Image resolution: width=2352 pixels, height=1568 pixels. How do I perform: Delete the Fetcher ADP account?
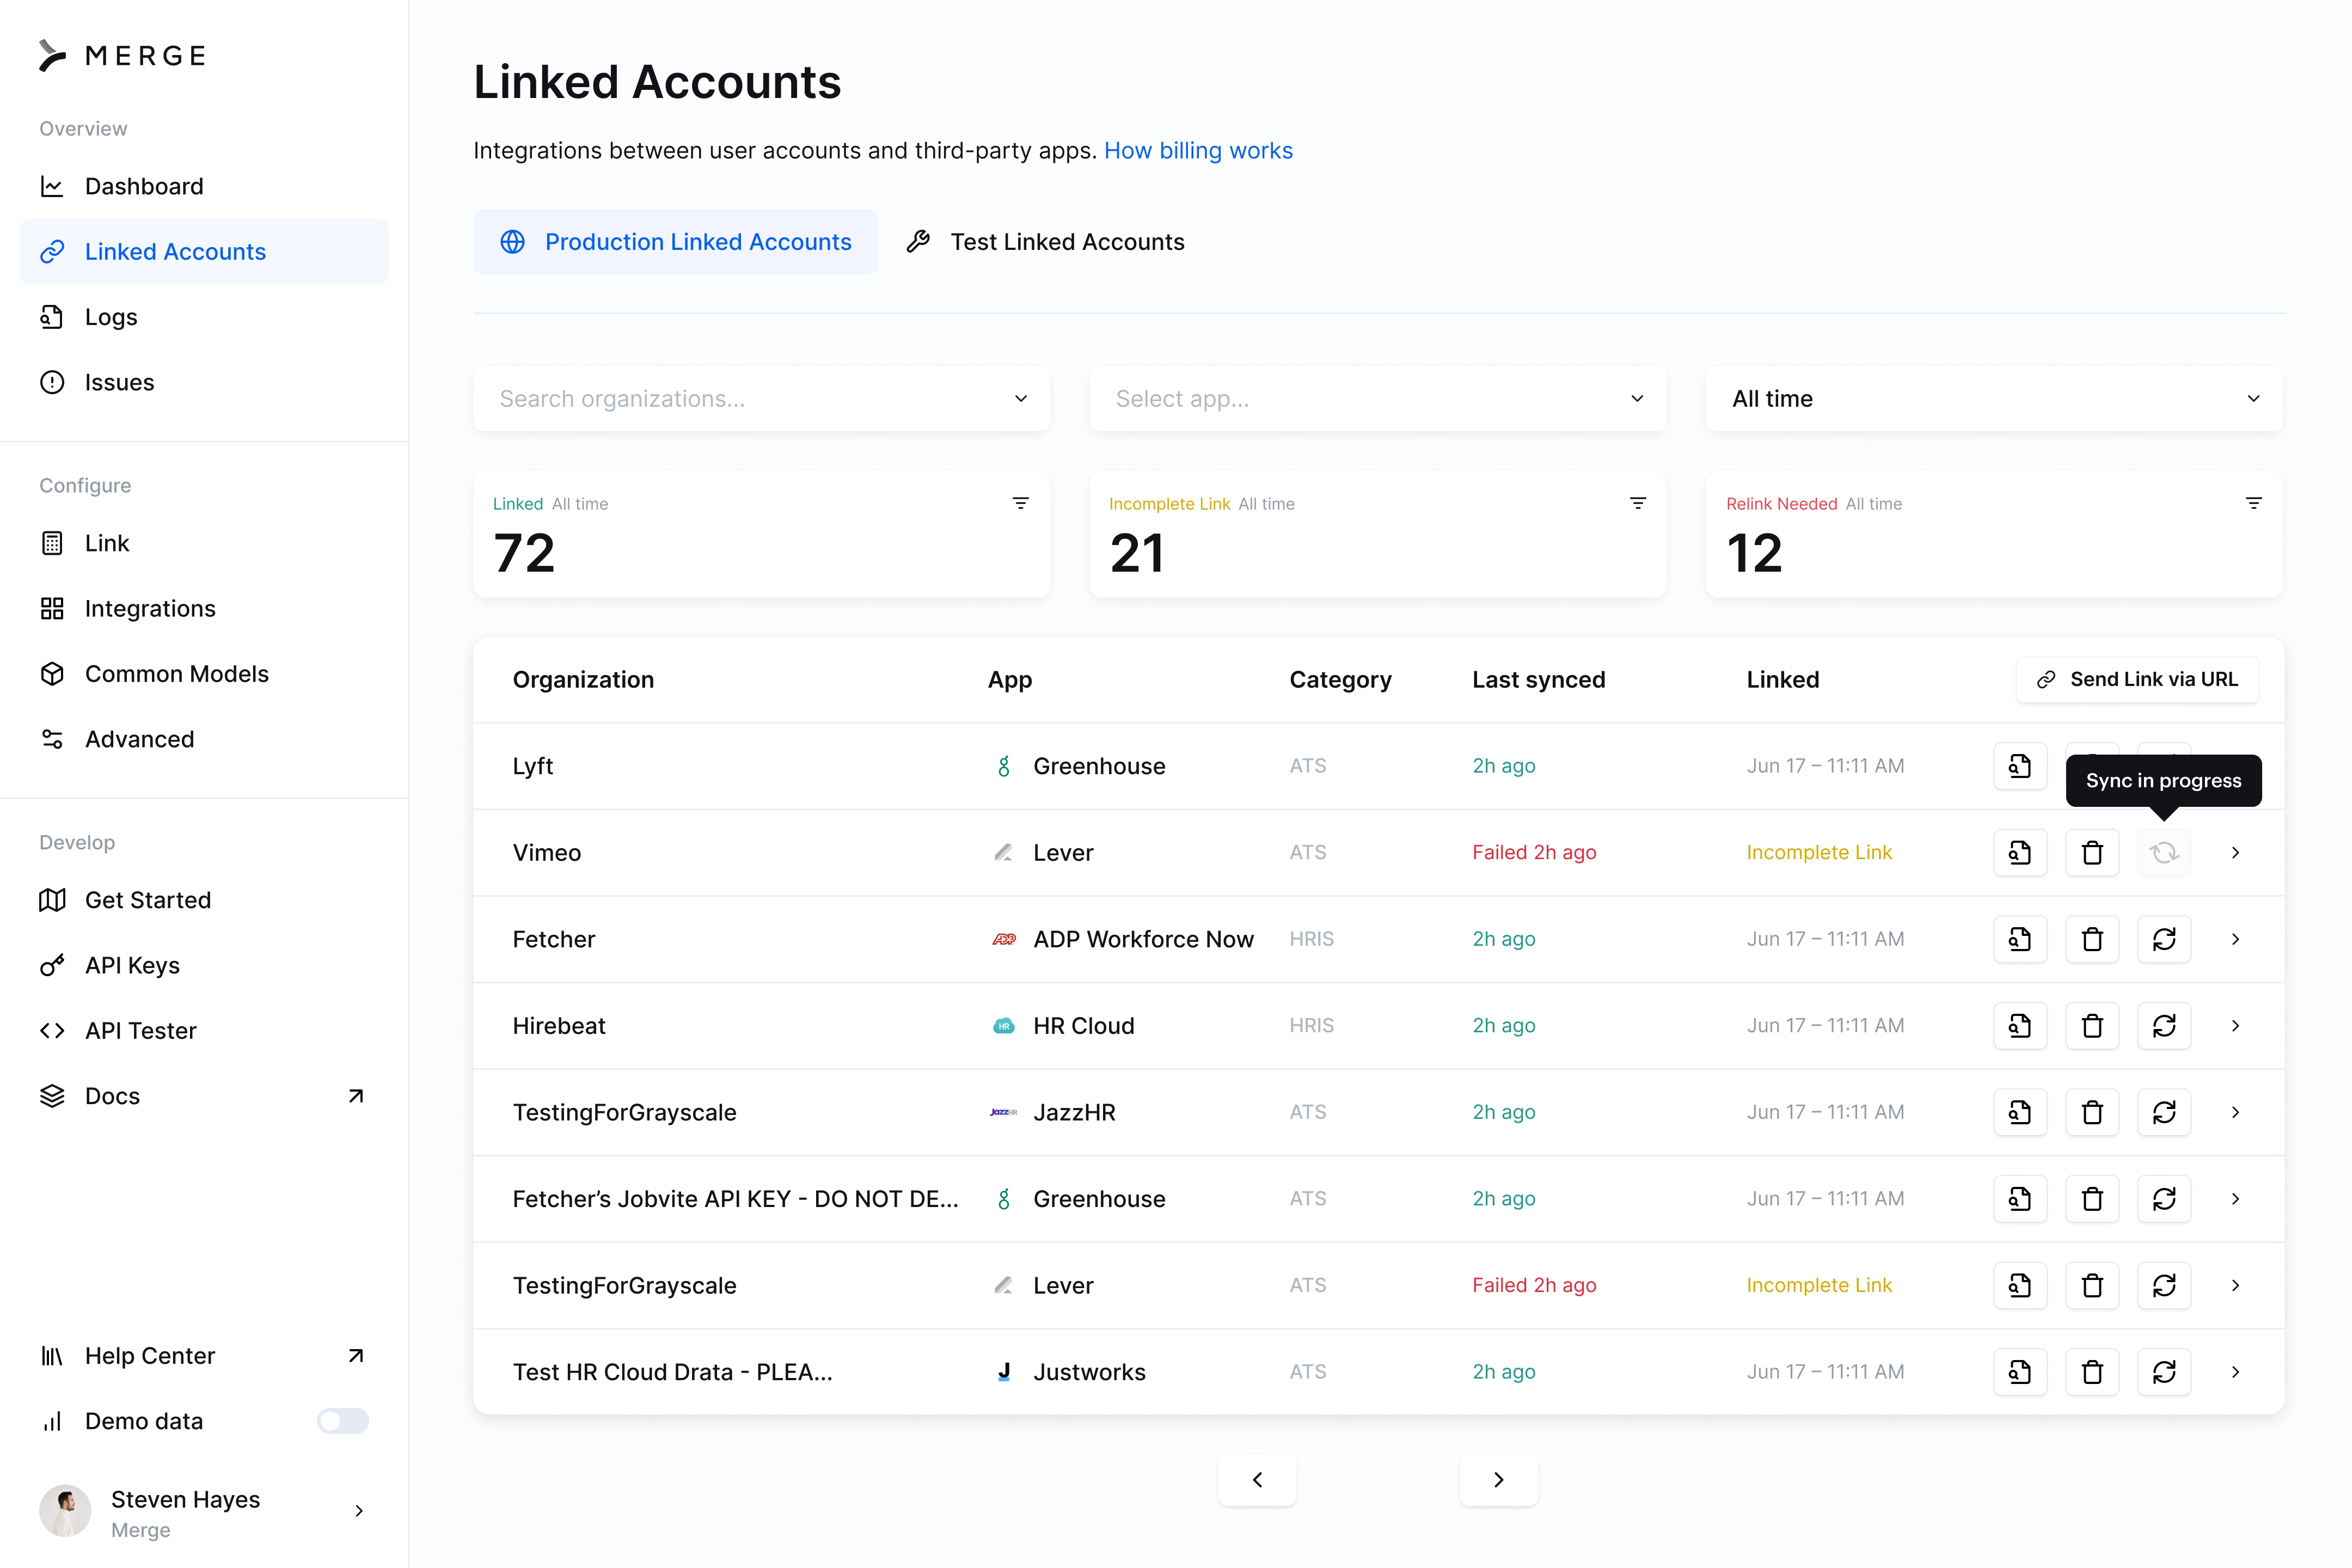pyautogui.click(x=2092, y=939)
